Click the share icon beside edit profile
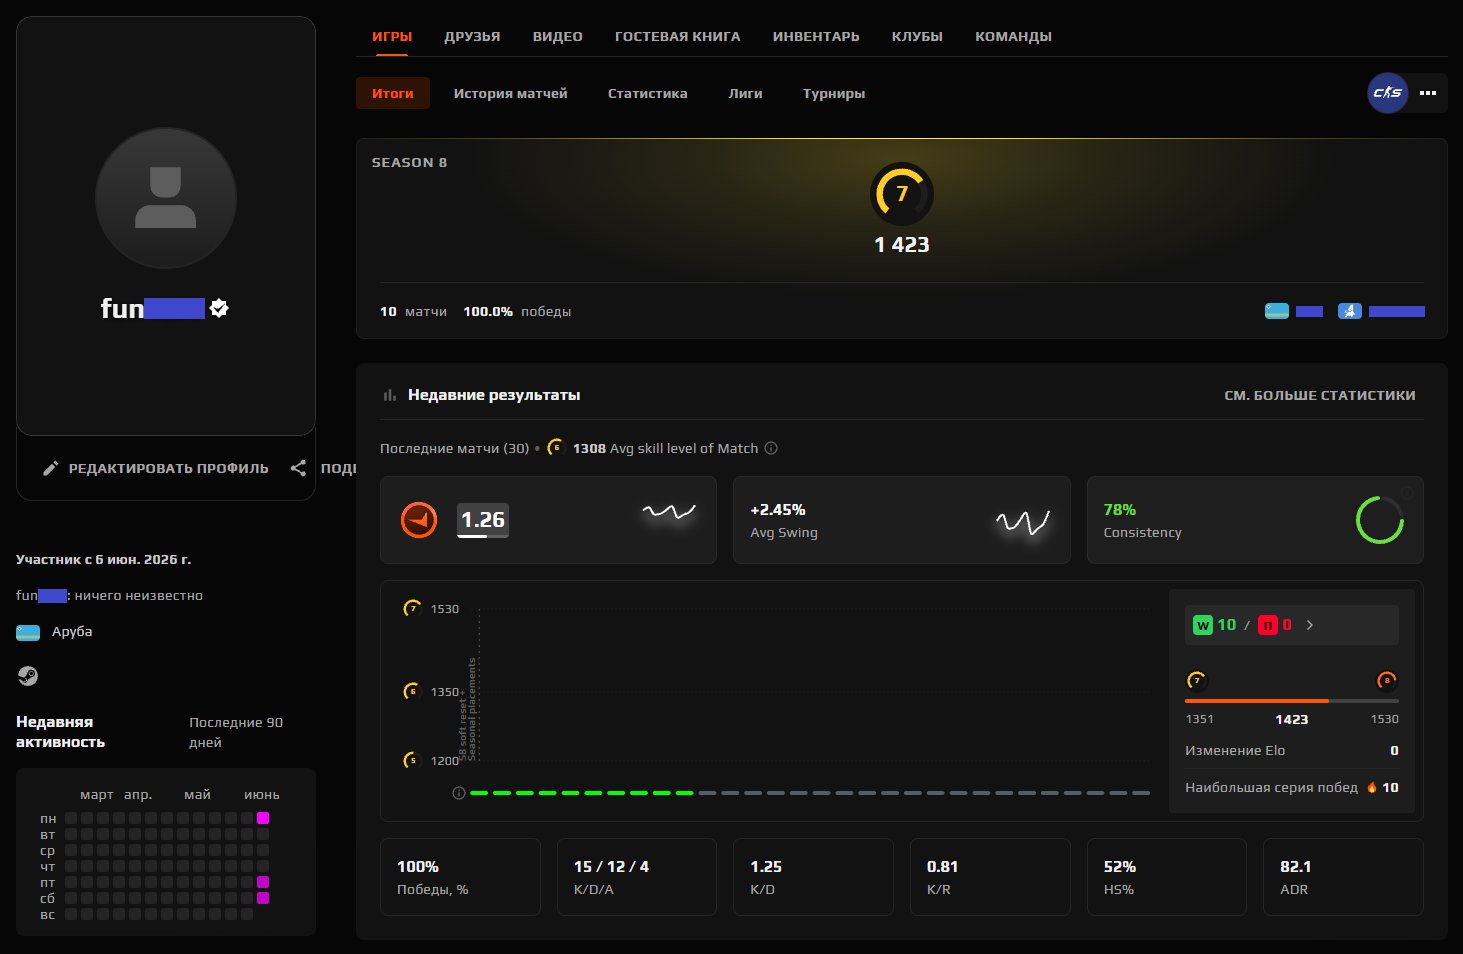1463x954 pixels. (x=298, y=468)
